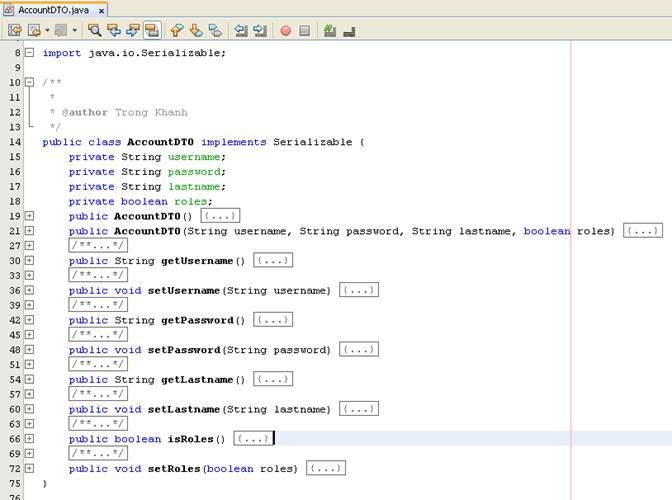Expand the comment fold on line 69
The image size is (672, 500).
click(x=29, y=453)
